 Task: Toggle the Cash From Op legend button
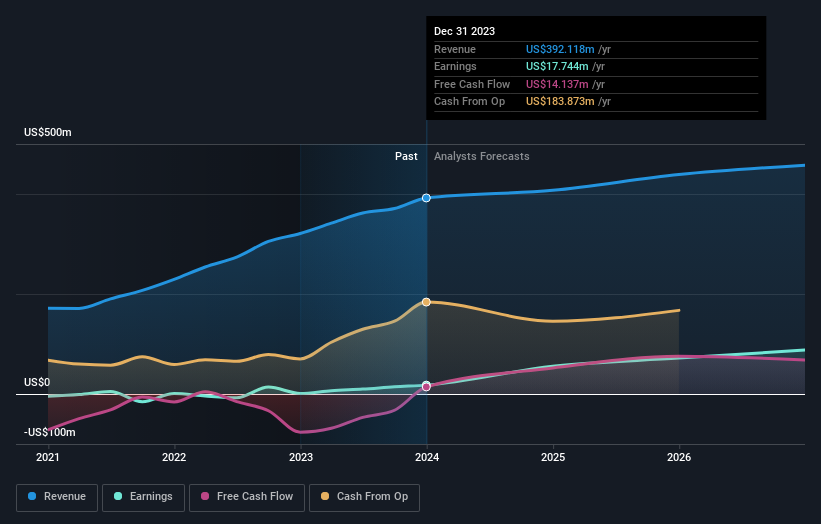364,497
